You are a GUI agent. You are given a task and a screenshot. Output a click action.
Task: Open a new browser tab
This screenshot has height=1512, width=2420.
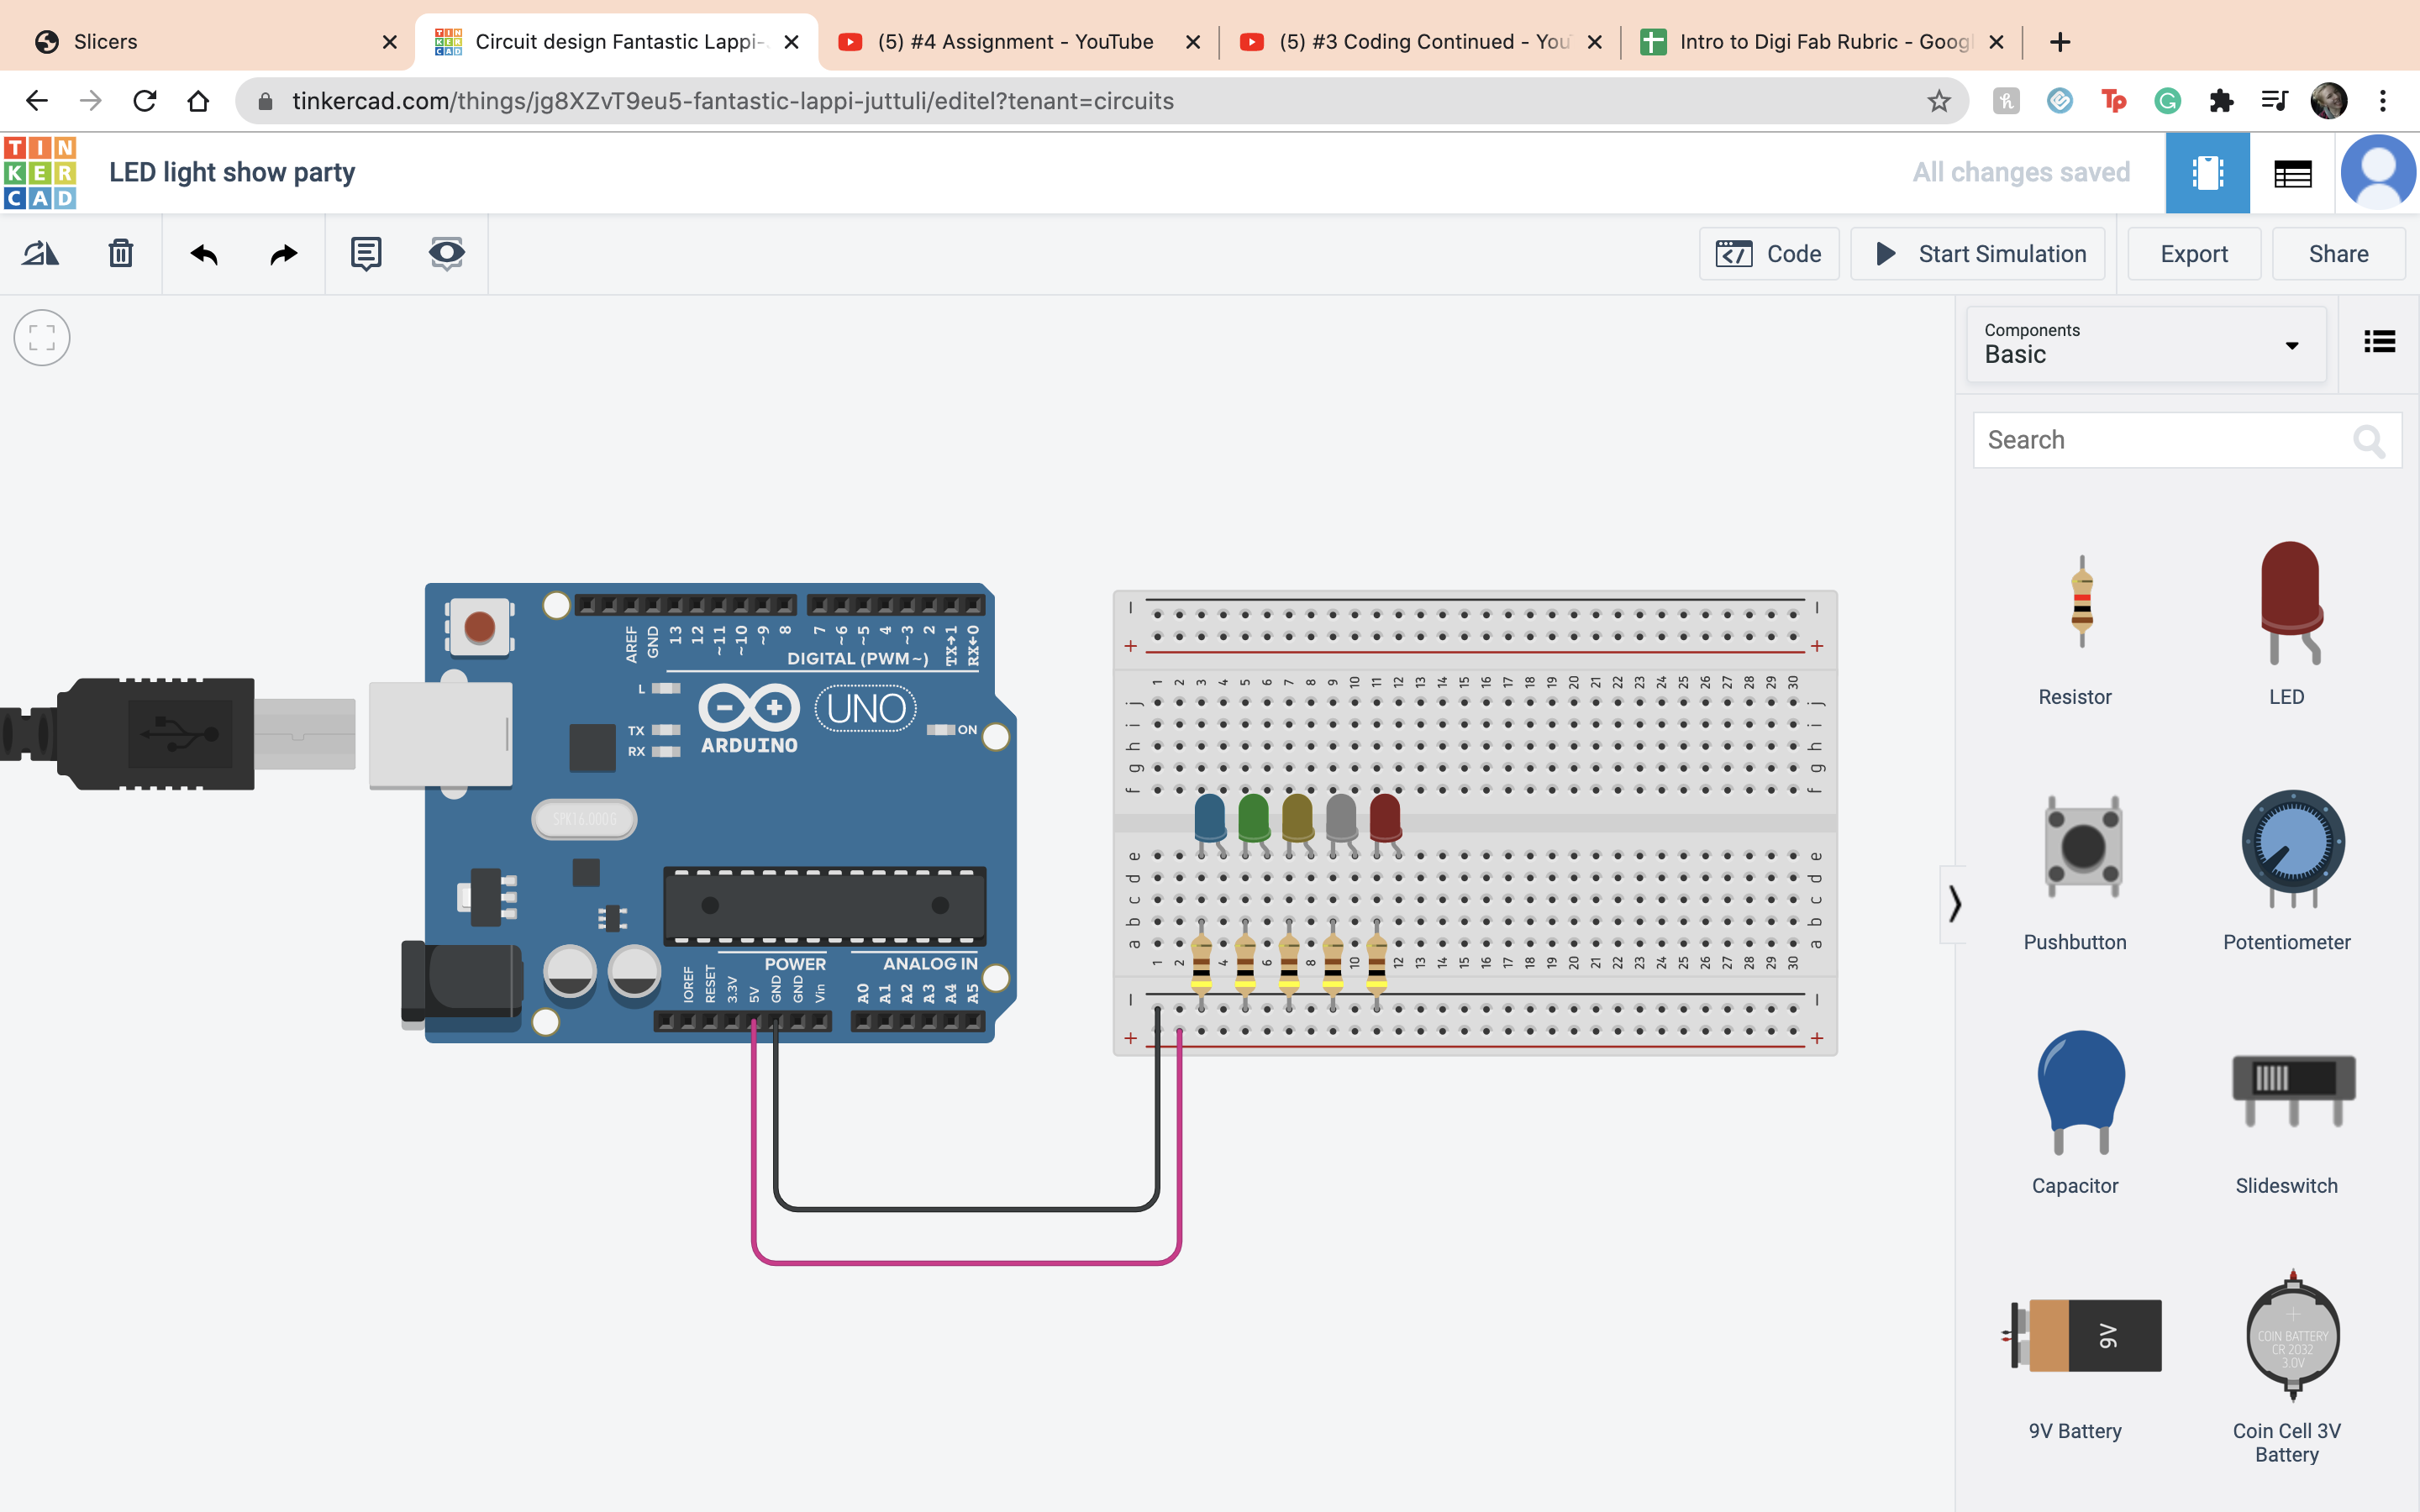click(2059, 42)
